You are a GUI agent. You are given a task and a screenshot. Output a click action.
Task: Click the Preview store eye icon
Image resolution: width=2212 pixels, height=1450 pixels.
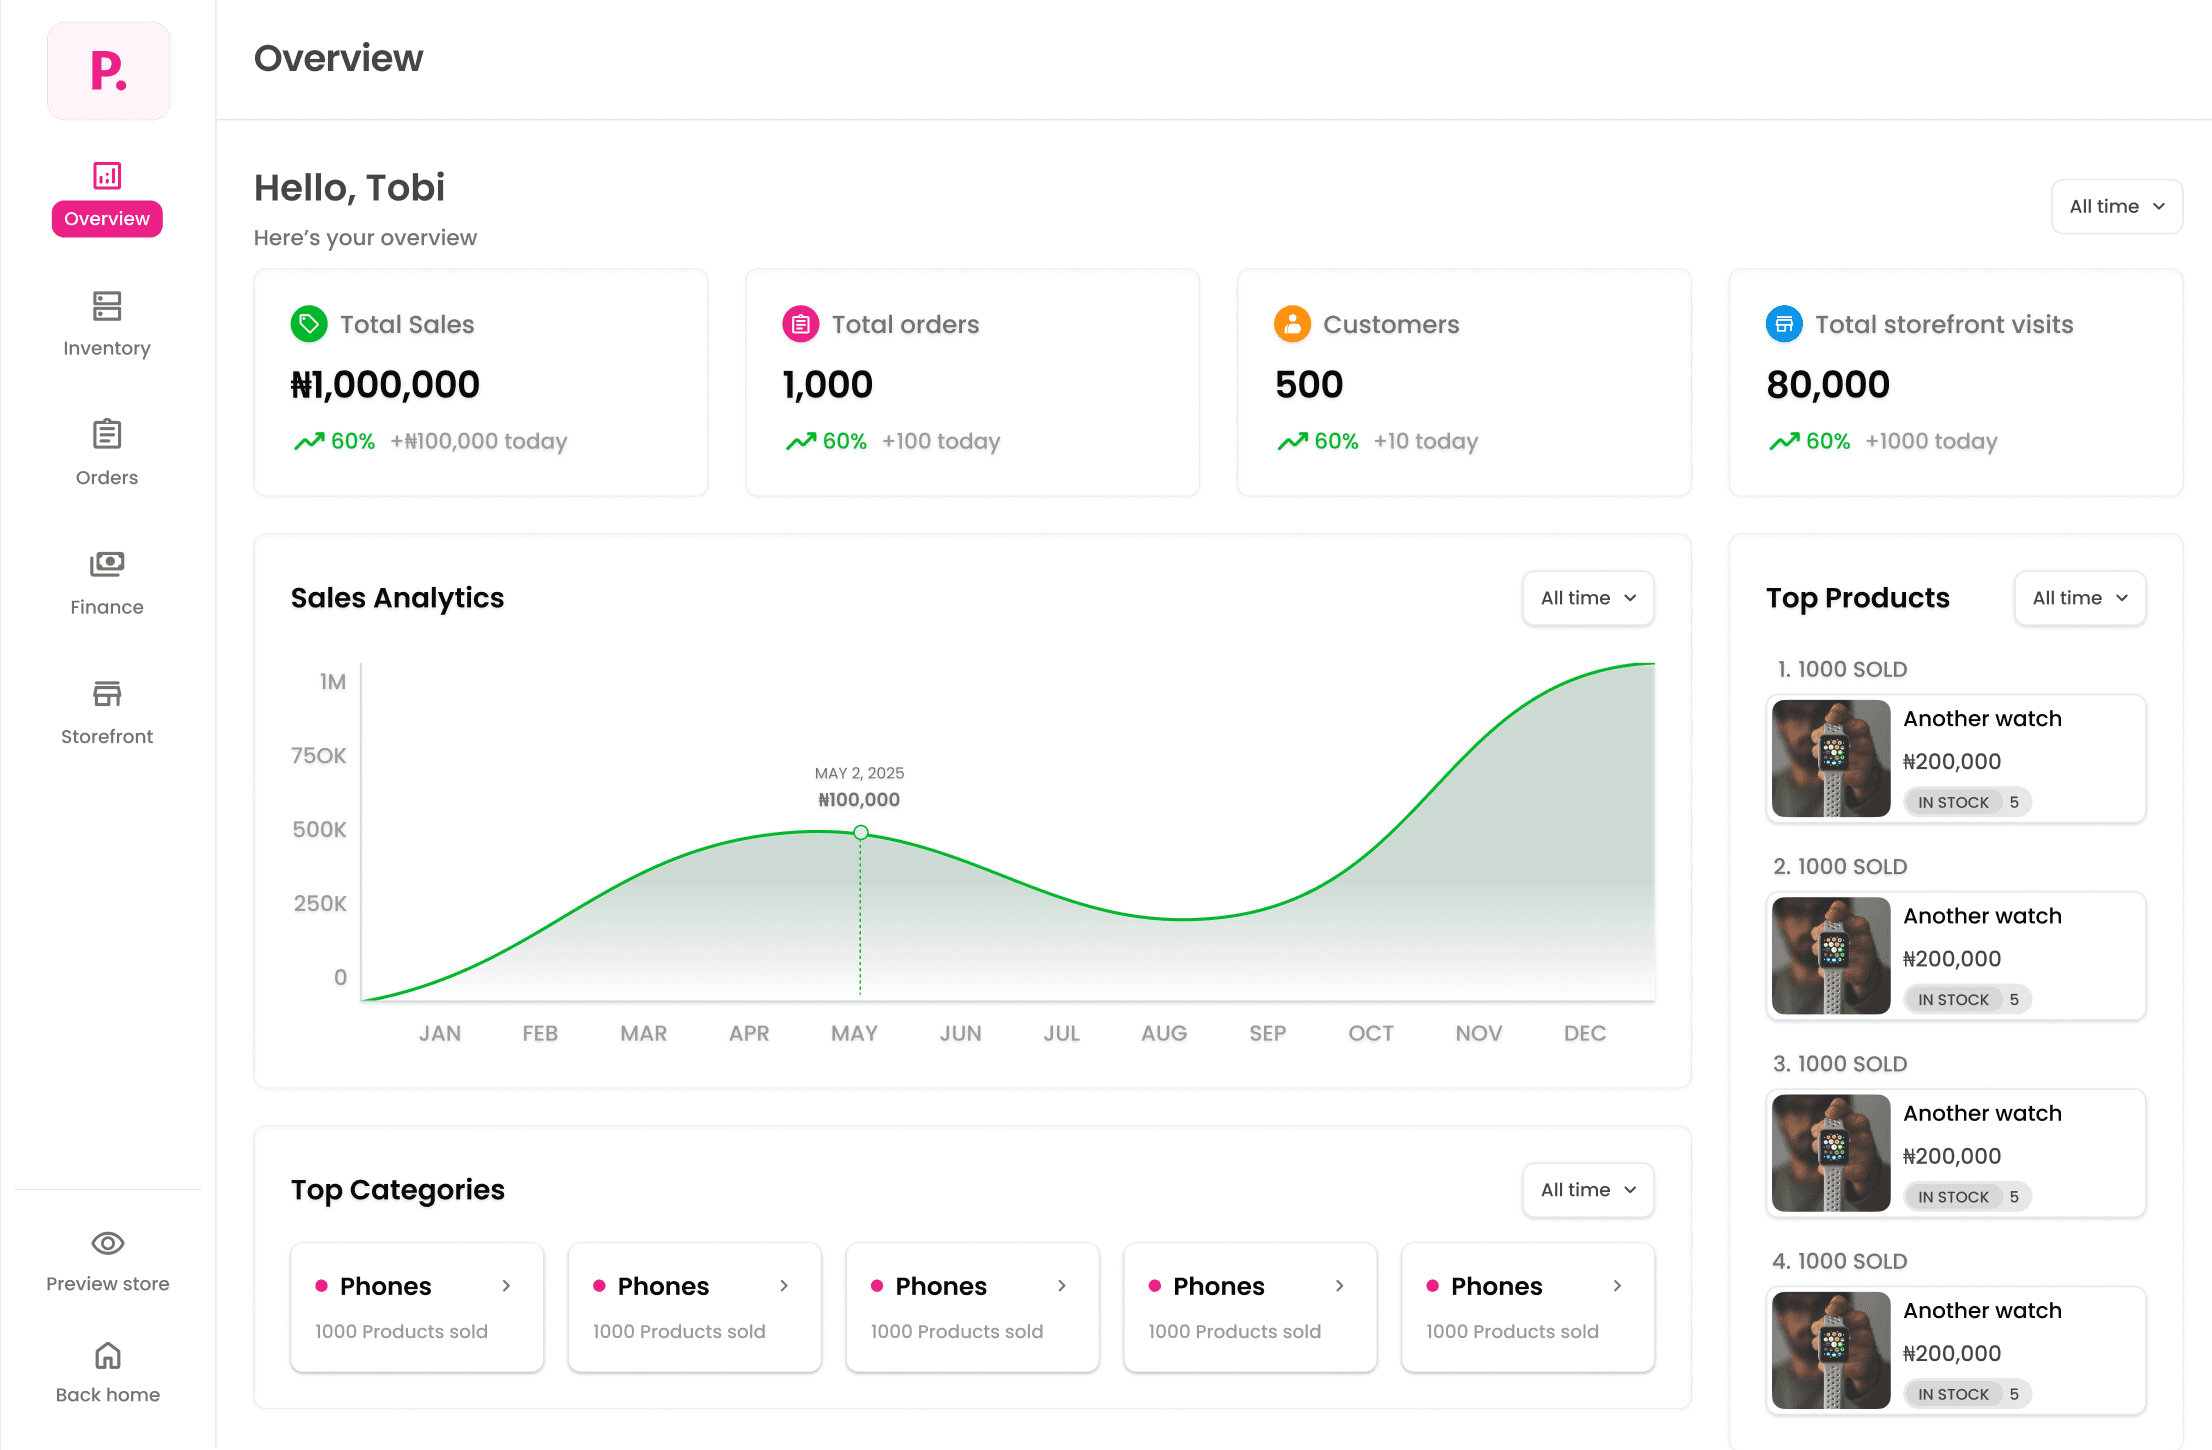coord(106,1243)
